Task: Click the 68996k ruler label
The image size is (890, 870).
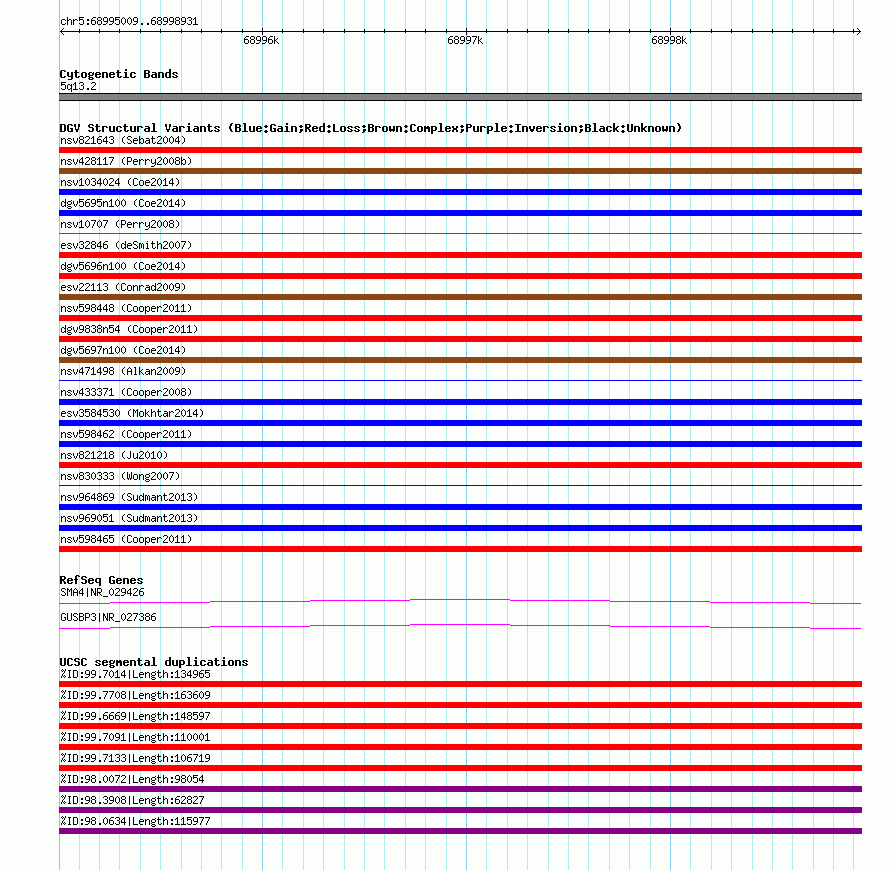Action: tap(261, 40)
